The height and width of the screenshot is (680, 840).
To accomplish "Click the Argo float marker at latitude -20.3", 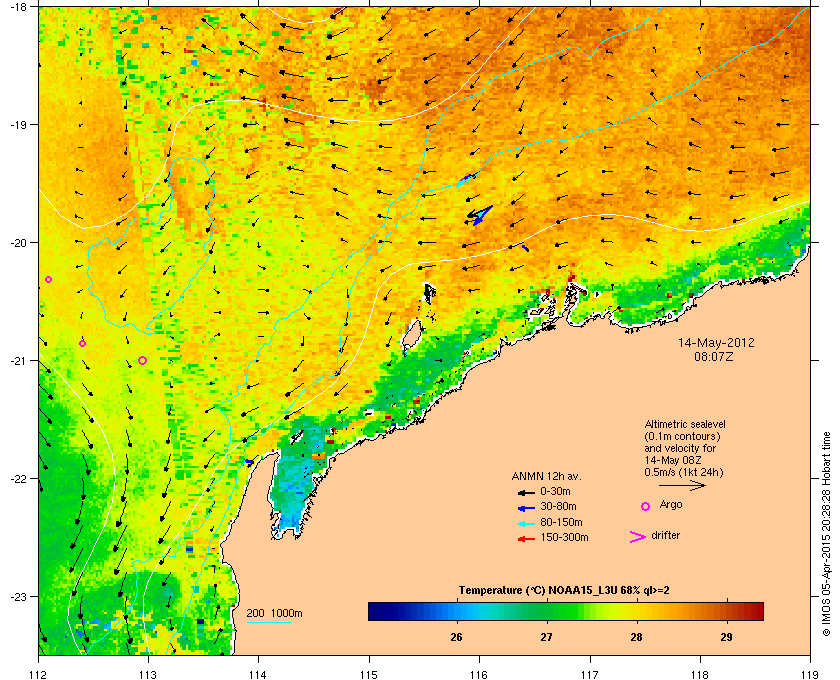I will pyautogui.click(x=48, y=280).
